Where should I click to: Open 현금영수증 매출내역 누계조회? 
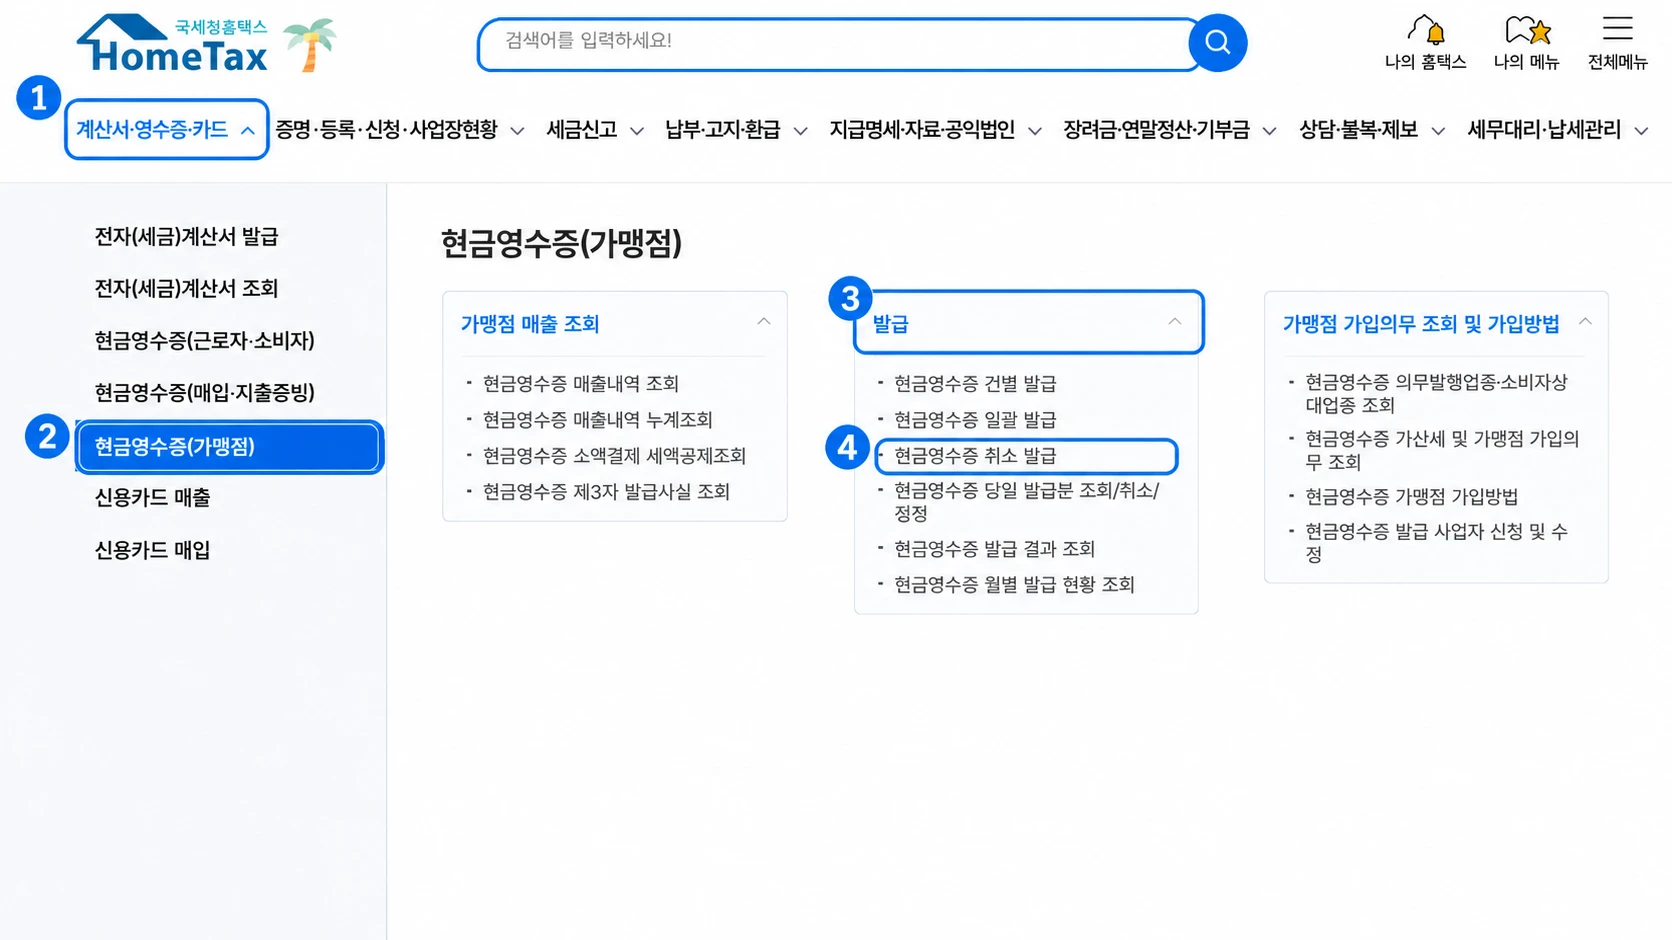click(597, 420)
